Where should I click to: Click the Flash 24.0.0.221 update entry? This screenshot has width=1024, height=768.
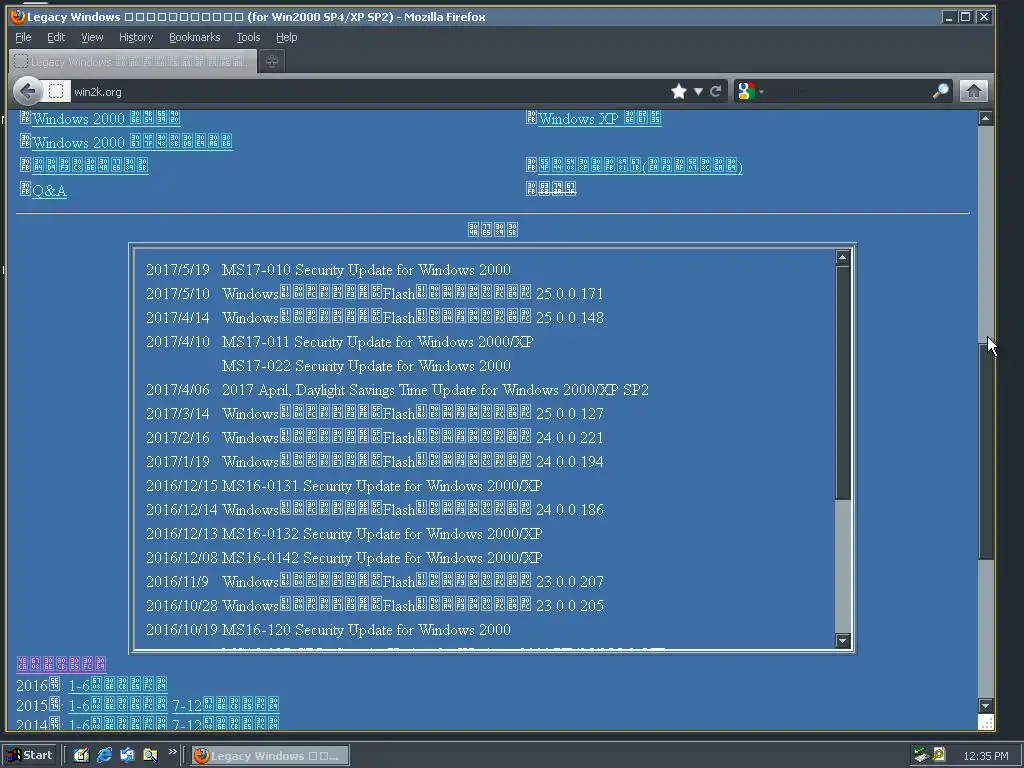[x=413, y=438]
